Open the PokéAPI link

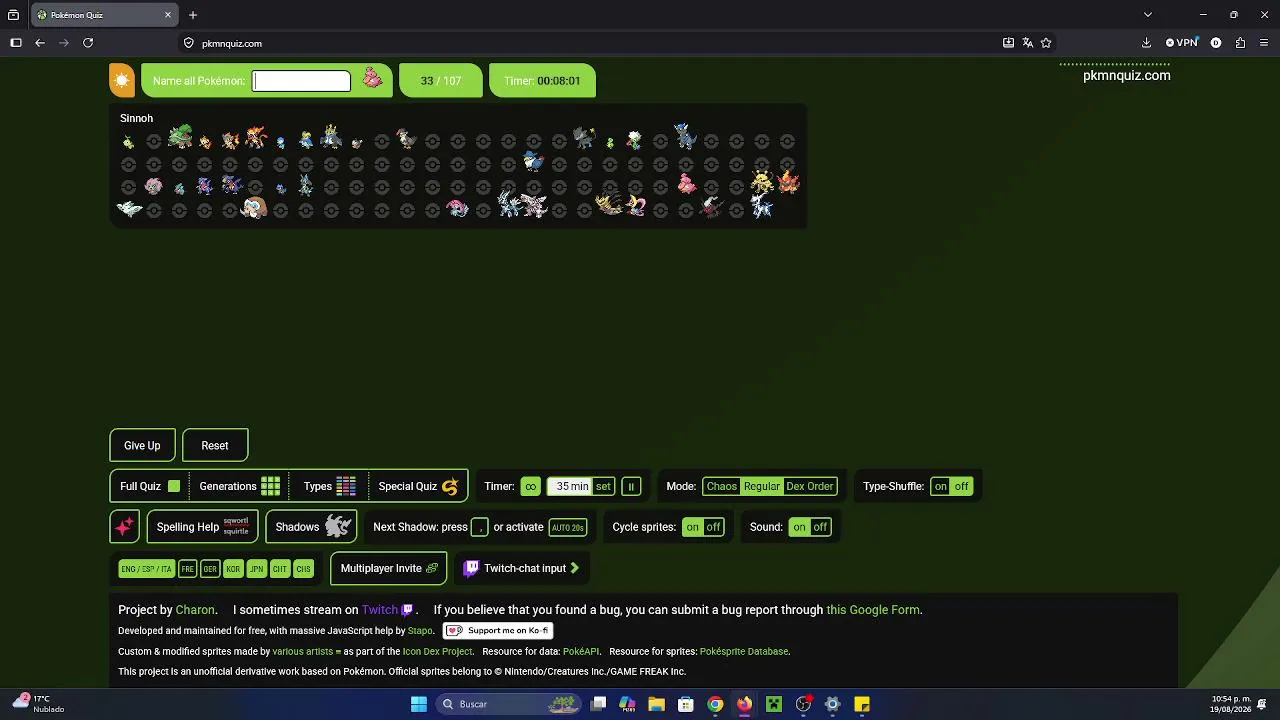581,652
